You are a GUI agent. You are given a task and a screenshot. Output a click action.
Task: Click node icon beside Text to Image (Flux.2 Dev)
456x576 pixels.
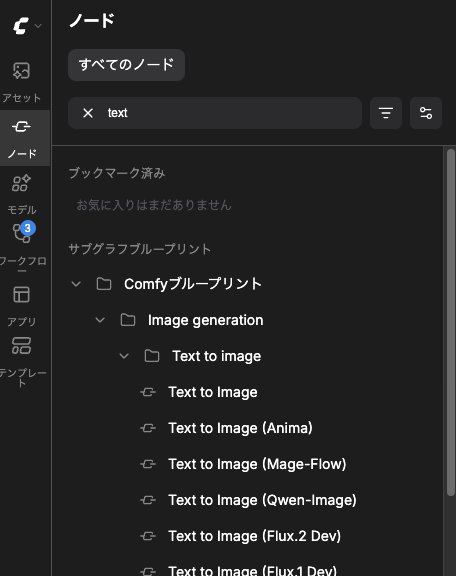tap(148, 536)
